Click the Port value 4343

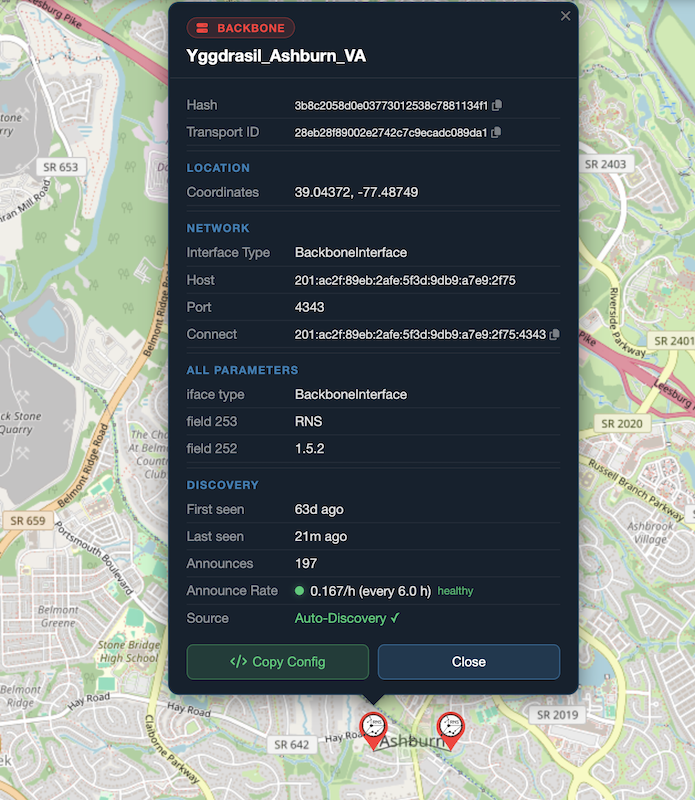coord(309,307)
